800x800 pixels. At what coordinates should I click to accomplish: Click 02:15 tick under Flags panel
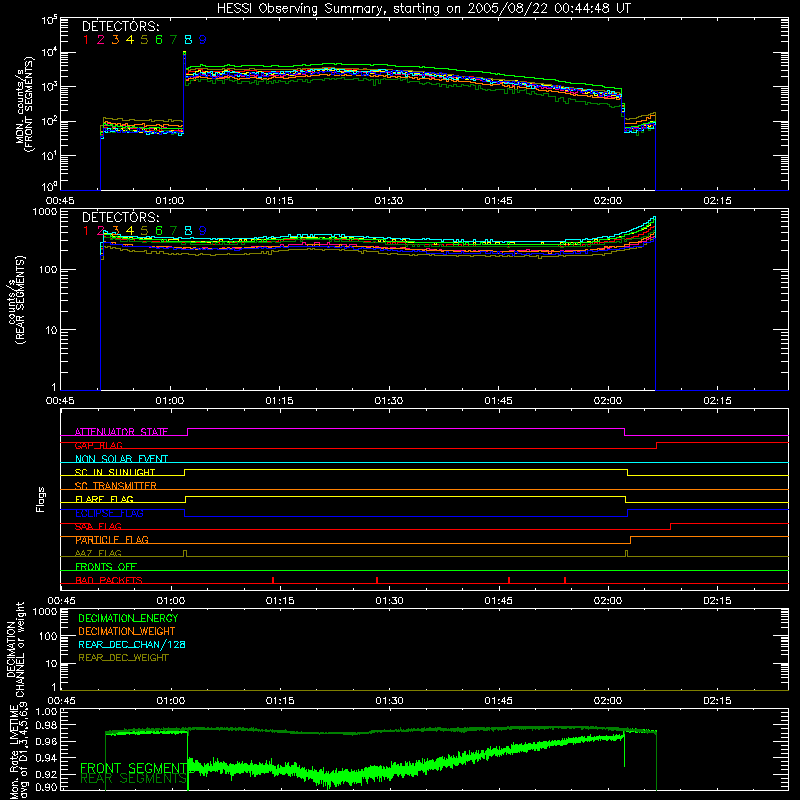pyautogui.click(x=717, y=601)
